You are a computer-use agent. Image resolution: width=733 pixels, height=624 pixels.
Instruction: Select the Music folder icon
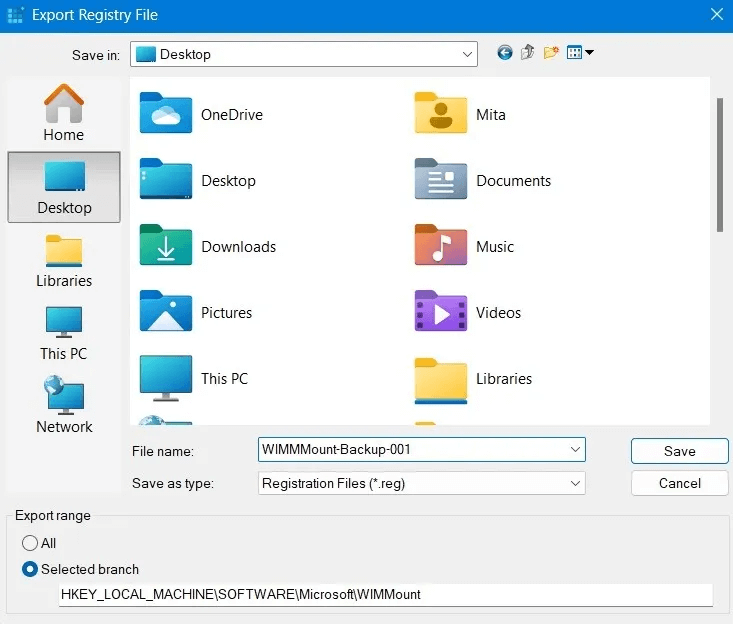[440, 245]
